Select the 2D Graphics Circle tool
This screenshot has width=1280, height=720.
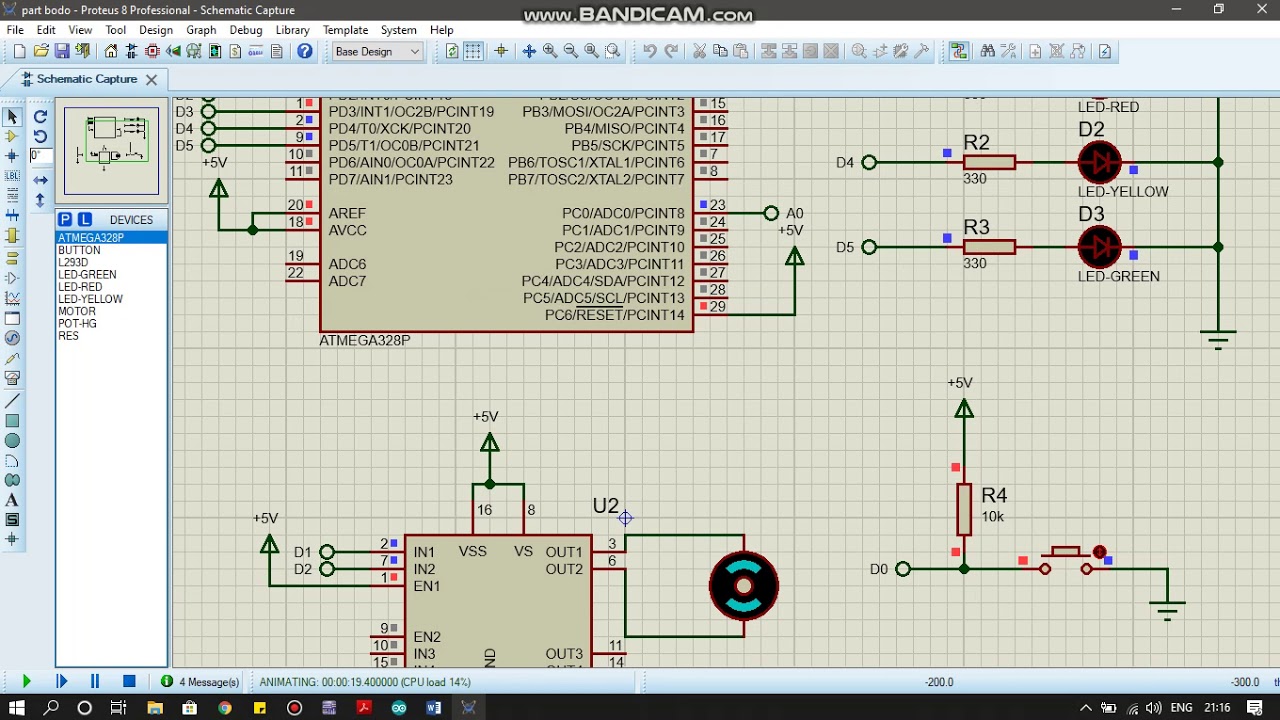coord(12,441)
